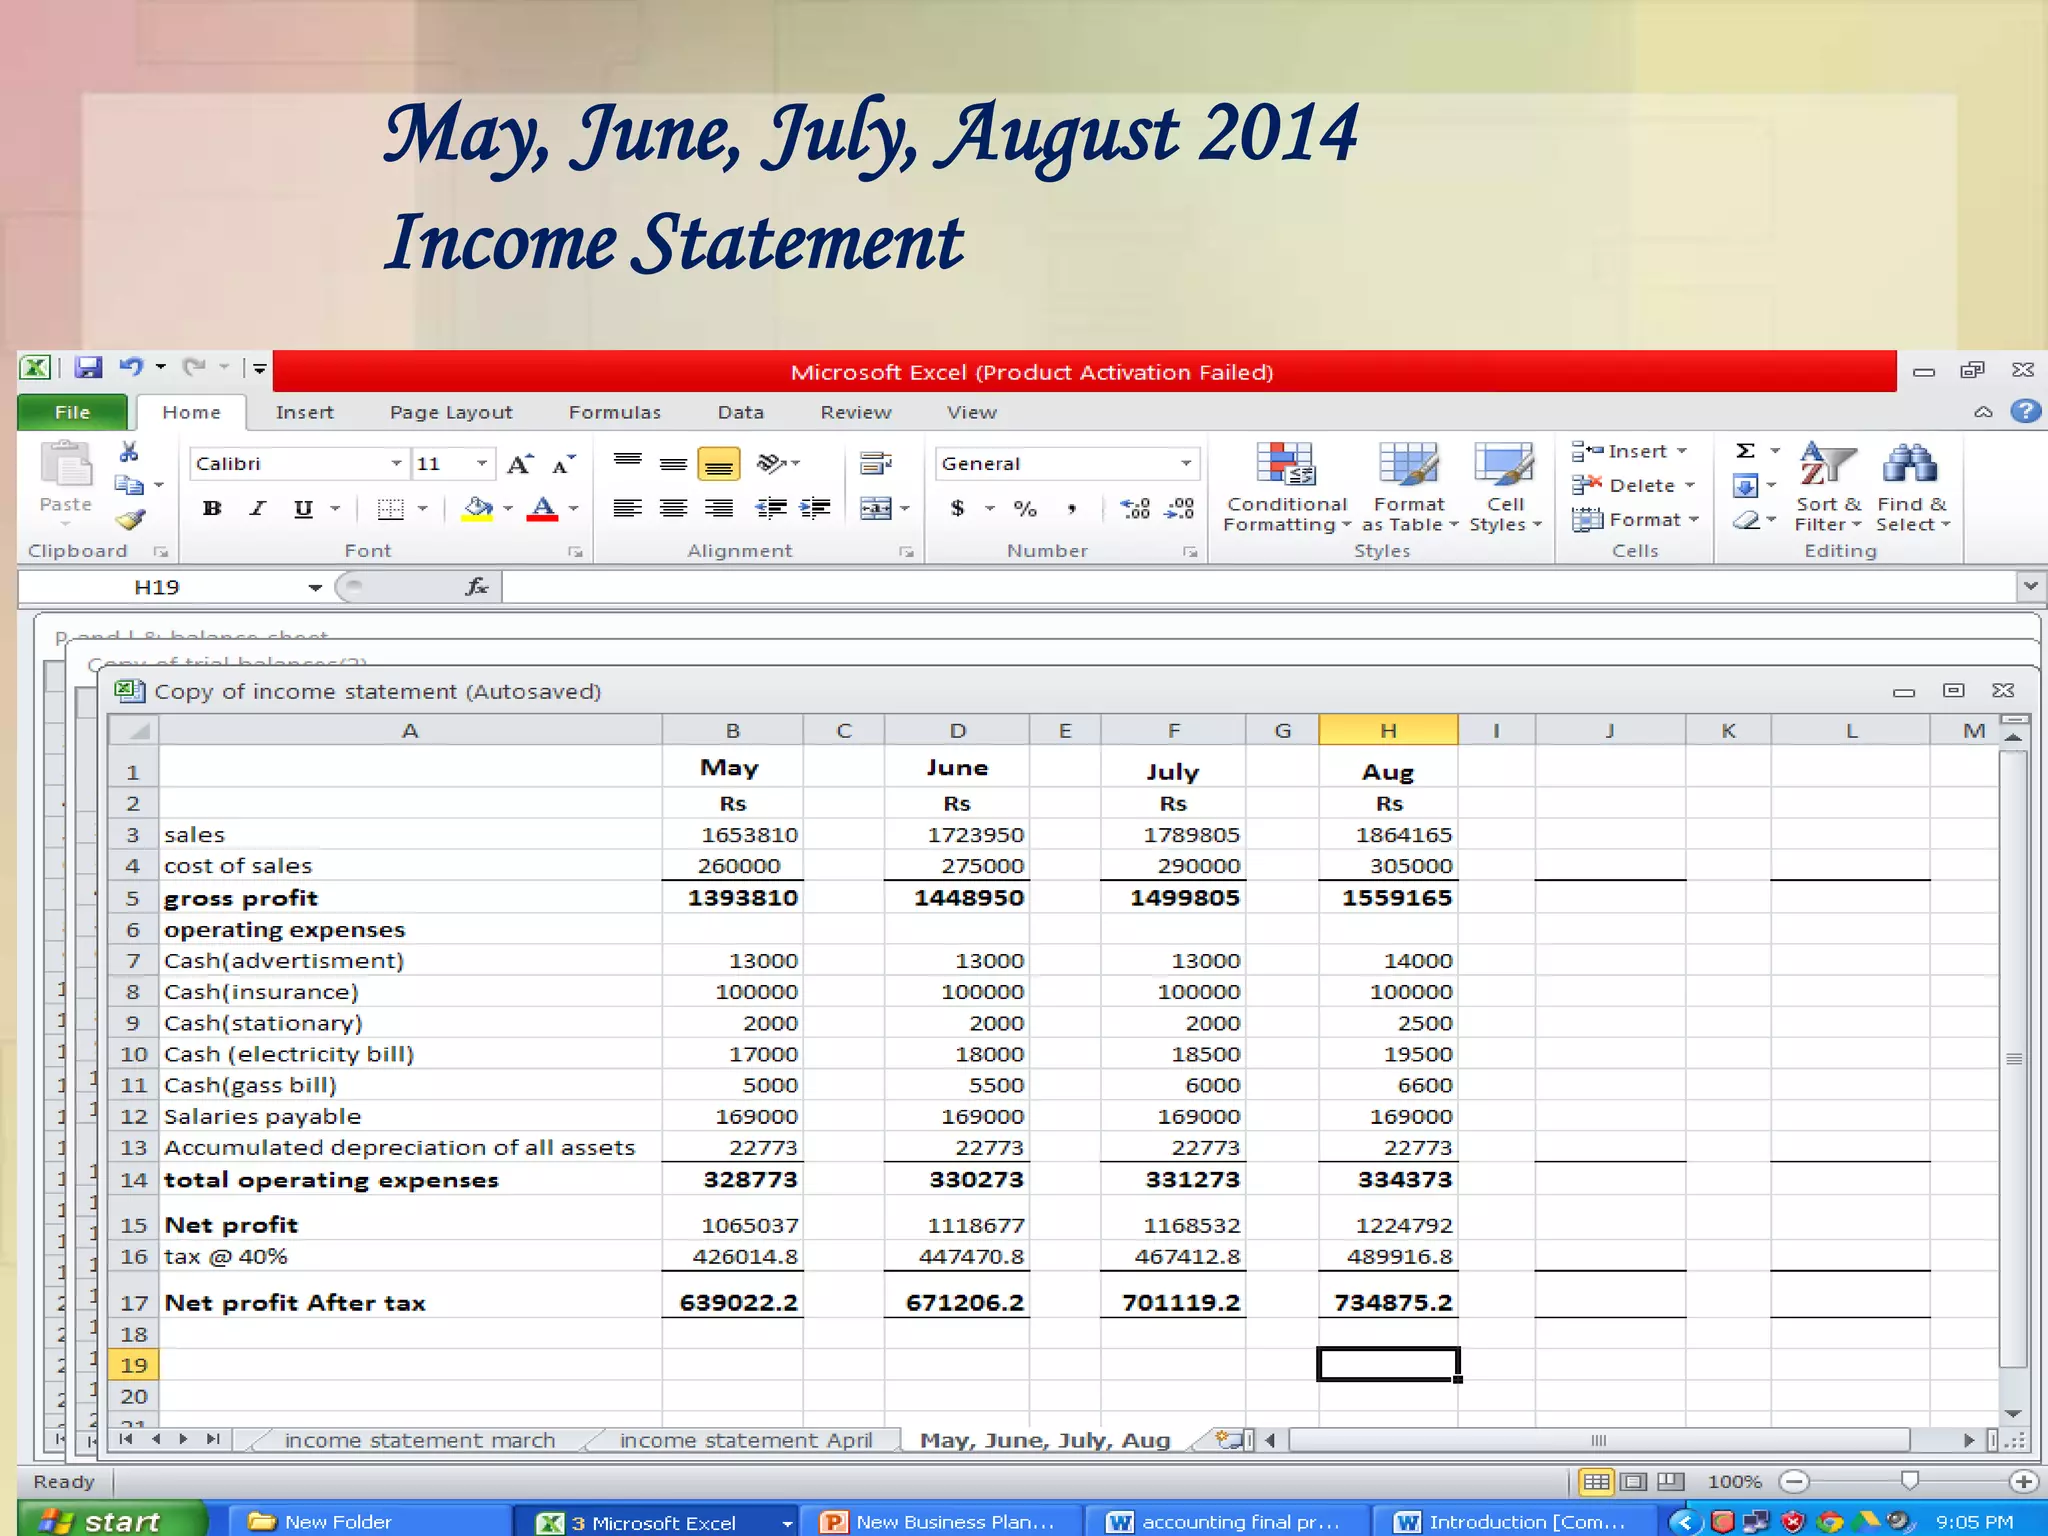Click the Redo arrow icon
The height and width of the screenshot is (1536, 2048).
pyautogui.click(x=194, y=368)
